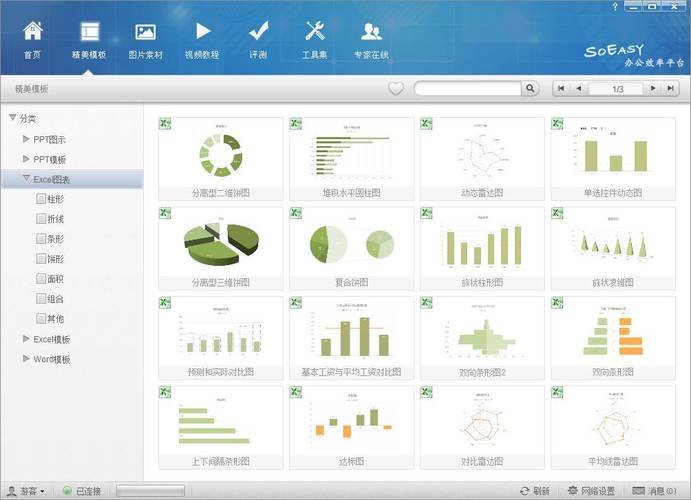The height and width of the screenshot is (500, 691).
Task: Click the green 已连接 status icon
Action: (67, 490)
